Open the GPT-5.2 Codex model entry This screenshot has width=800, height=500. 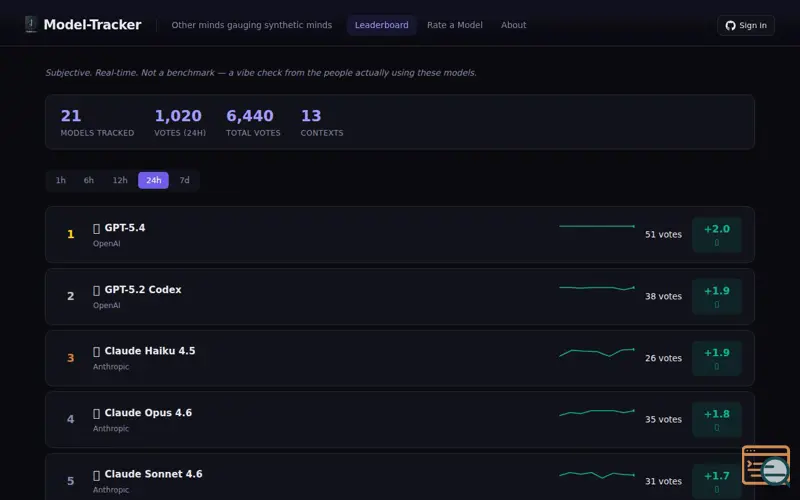click(399, 296)
